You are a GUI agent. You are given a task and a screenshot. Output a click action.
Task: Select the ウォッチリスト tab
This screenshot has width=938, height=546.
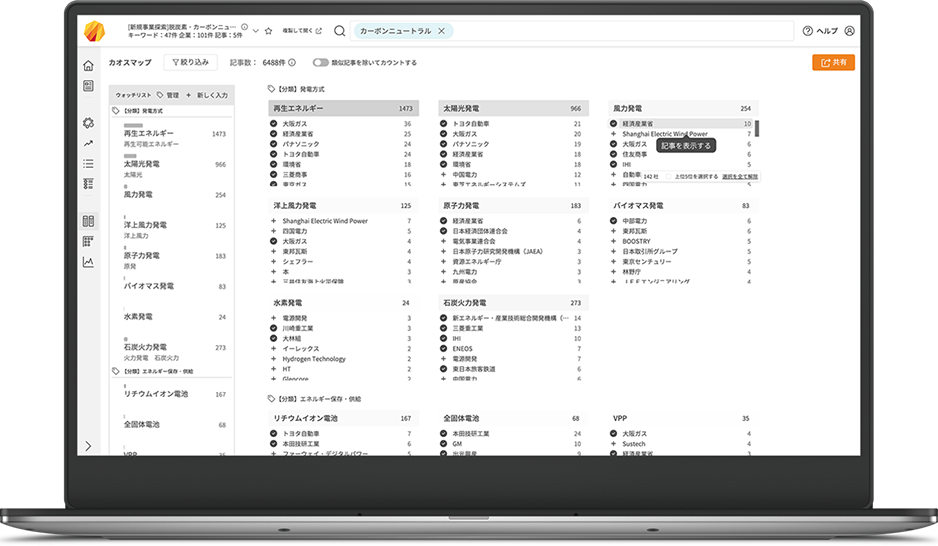(133, 95)
